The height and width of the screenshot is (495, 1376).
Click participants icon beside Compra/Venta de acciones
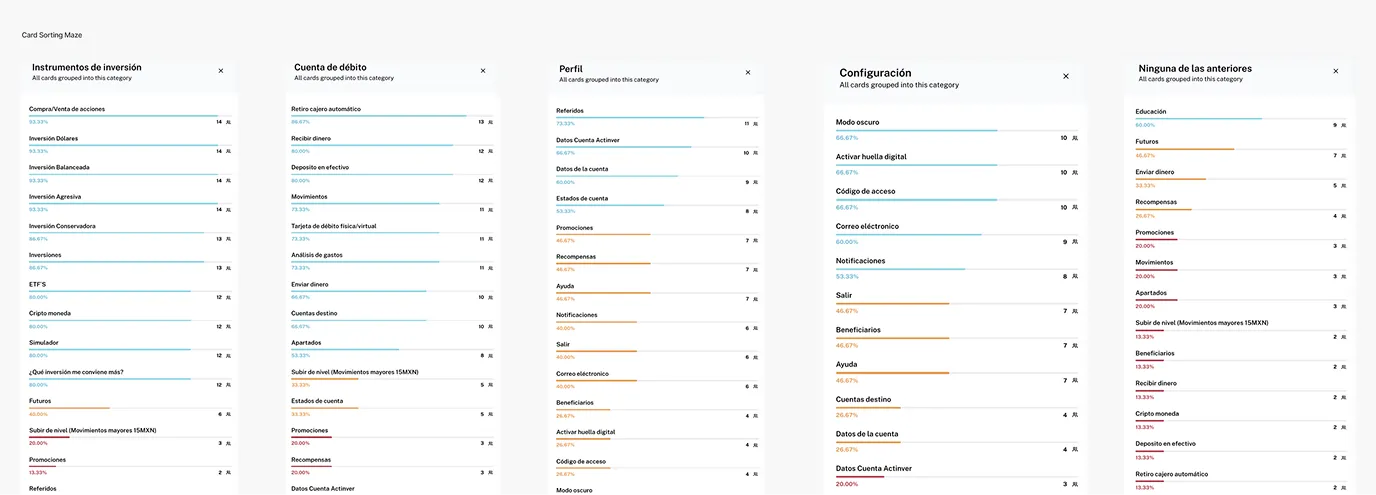point(228,122)
